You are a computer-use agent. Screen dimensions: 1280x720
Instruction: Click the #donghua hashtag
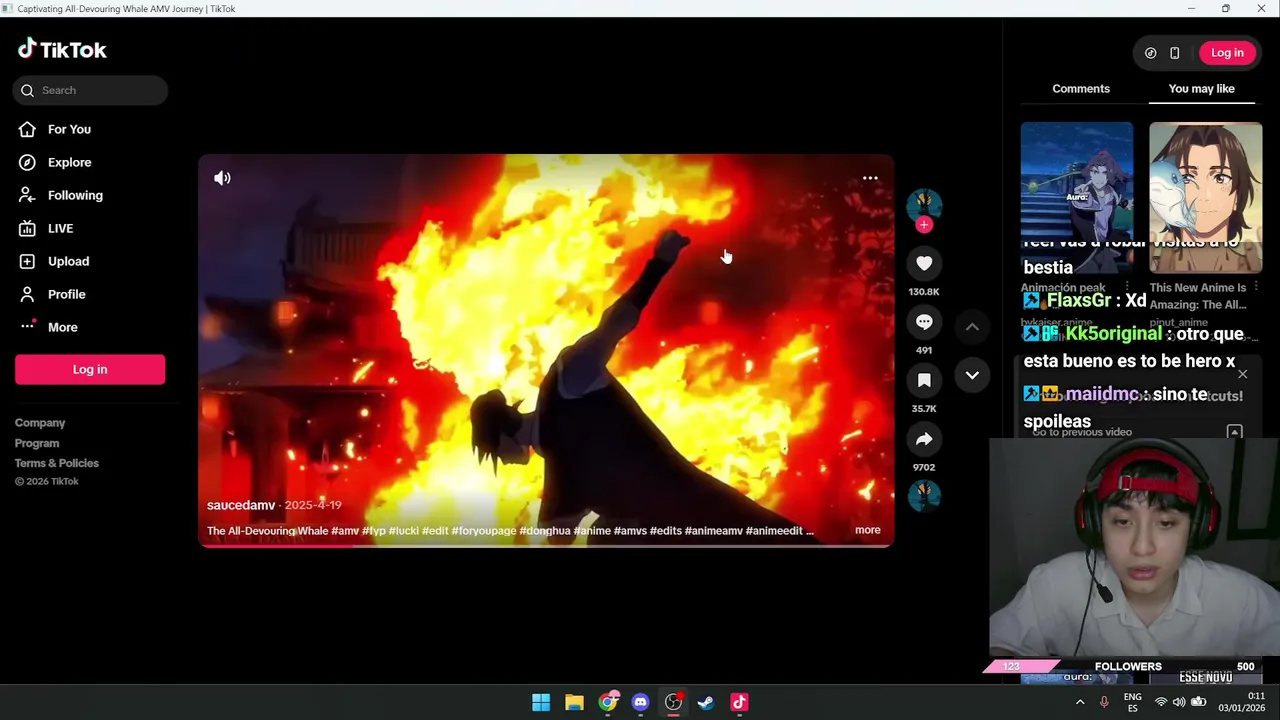click(545, 531)
